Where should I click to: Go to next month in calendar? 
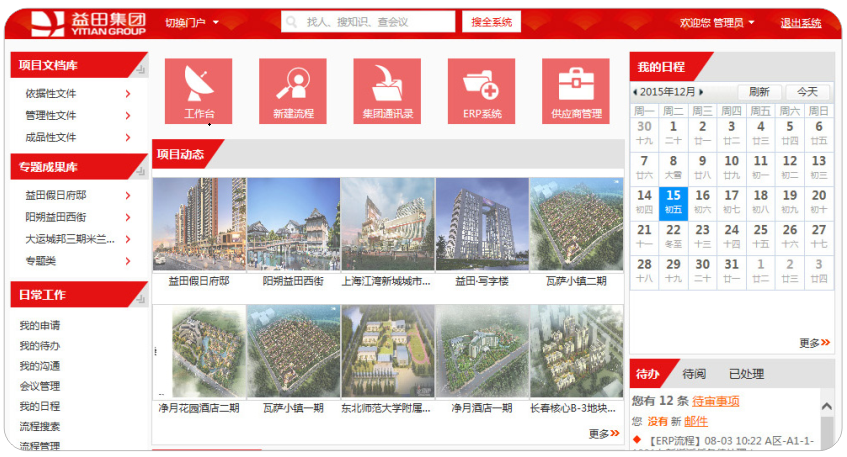coord(701,92)
